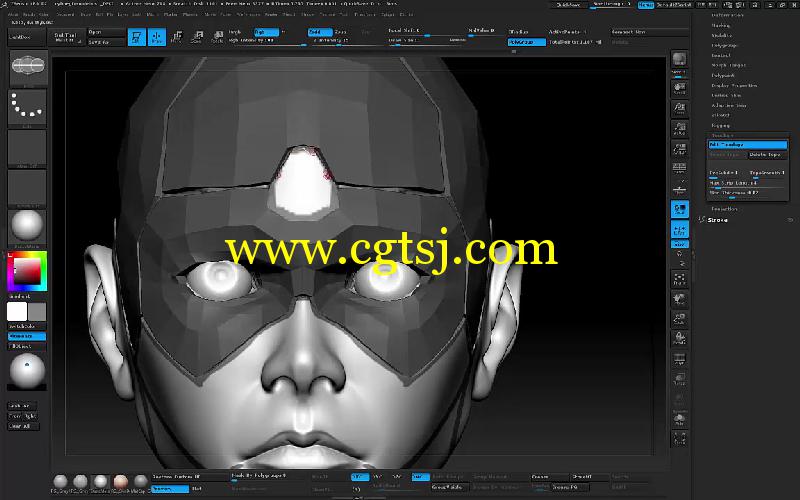
Task: Toggle Edit mode button
Action: click(137, 37)
